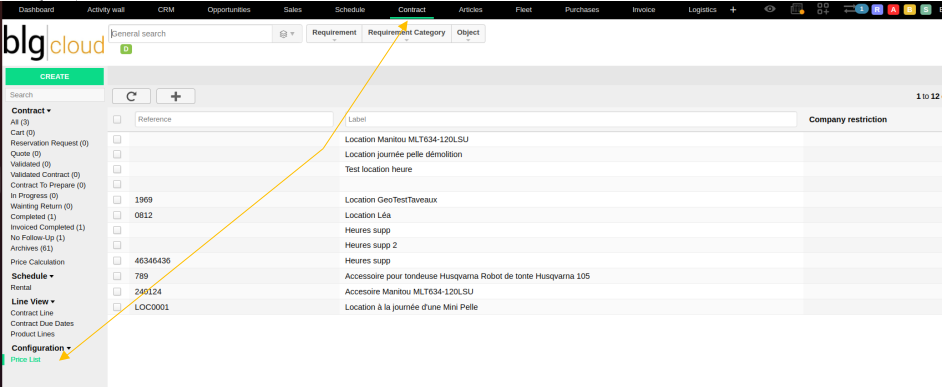Switch to the CRM tab
The width and height of the screenshot is (945, 387).
[x=166, y=10]
